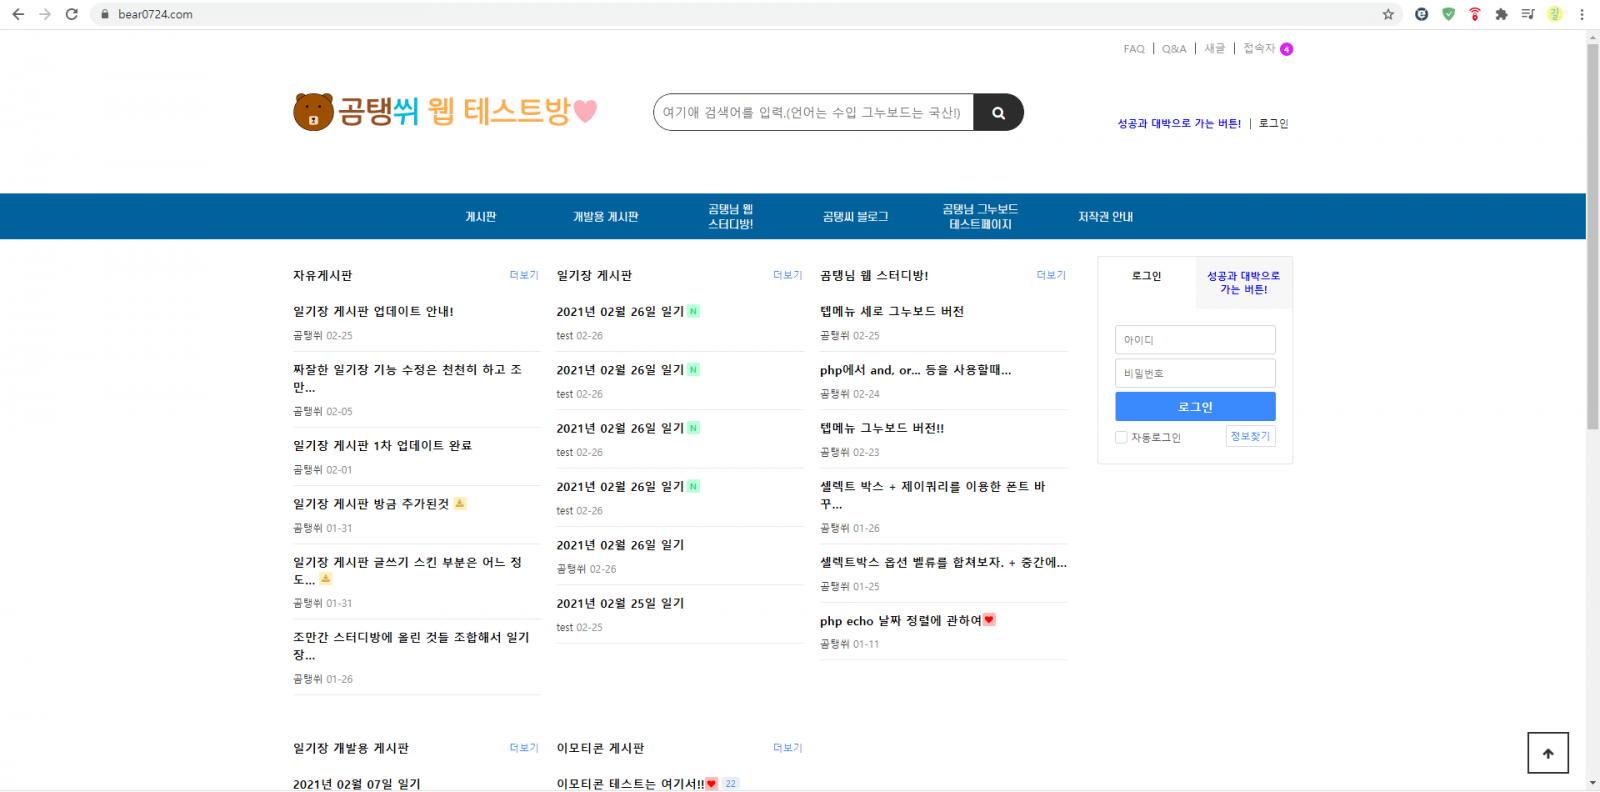Screen dimensions: 1600x792
Task: Click the 아이디 input field
Action: [1195, 340]
